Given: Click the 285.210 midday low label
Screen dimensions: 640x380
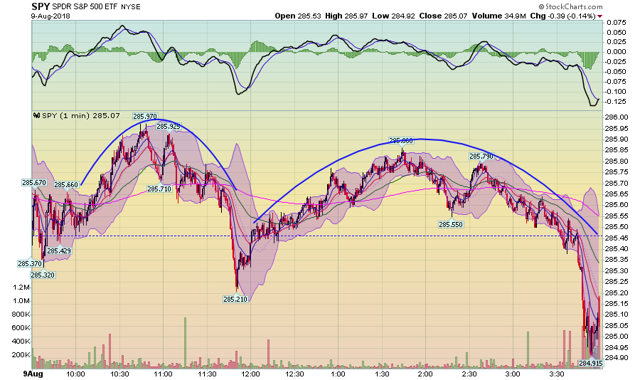Looking at the screenshot, I should [236, 299].
